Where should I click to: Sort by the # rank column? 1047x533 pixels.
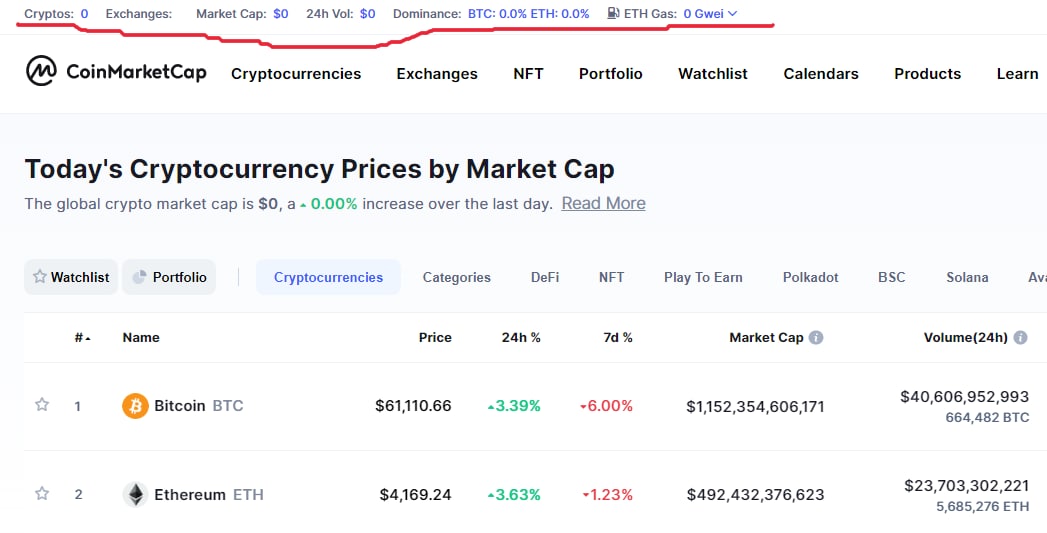(82, 338)
